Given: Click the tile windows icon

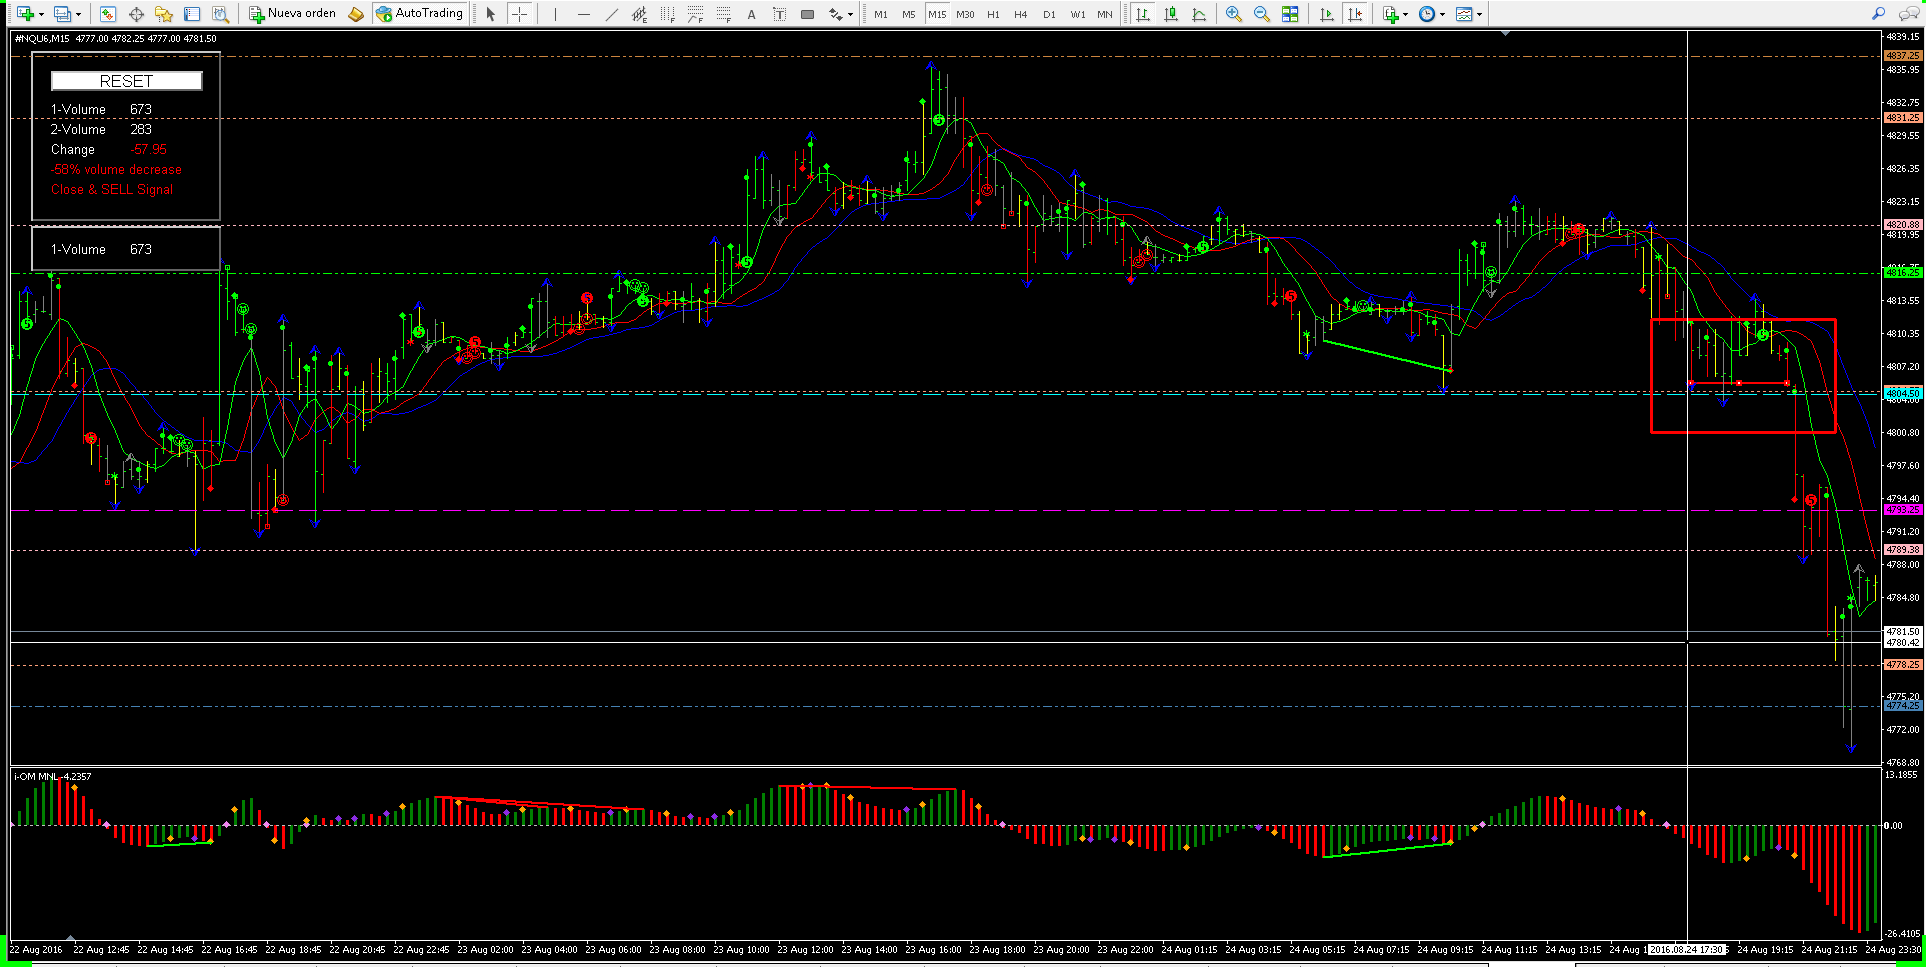Looking at the screenshot, I should 1290,14.
